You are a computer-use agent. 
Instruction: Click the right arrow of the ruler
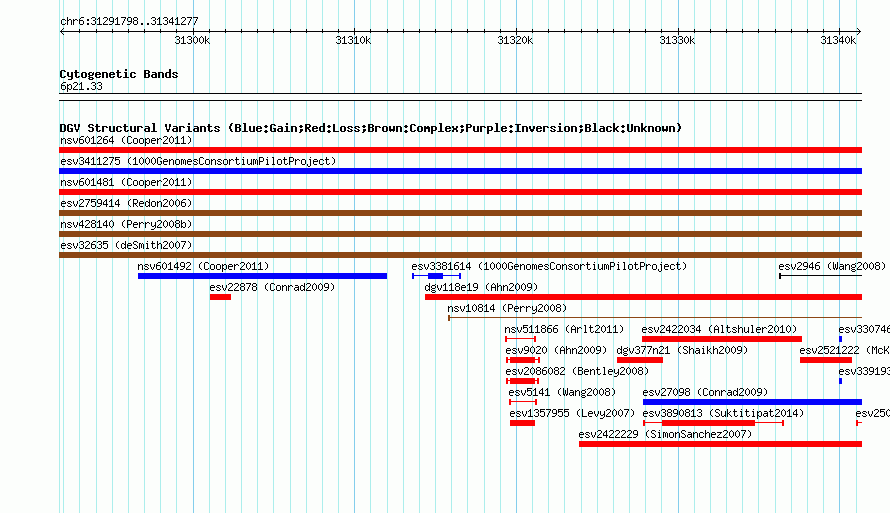(x=859, y=31)
